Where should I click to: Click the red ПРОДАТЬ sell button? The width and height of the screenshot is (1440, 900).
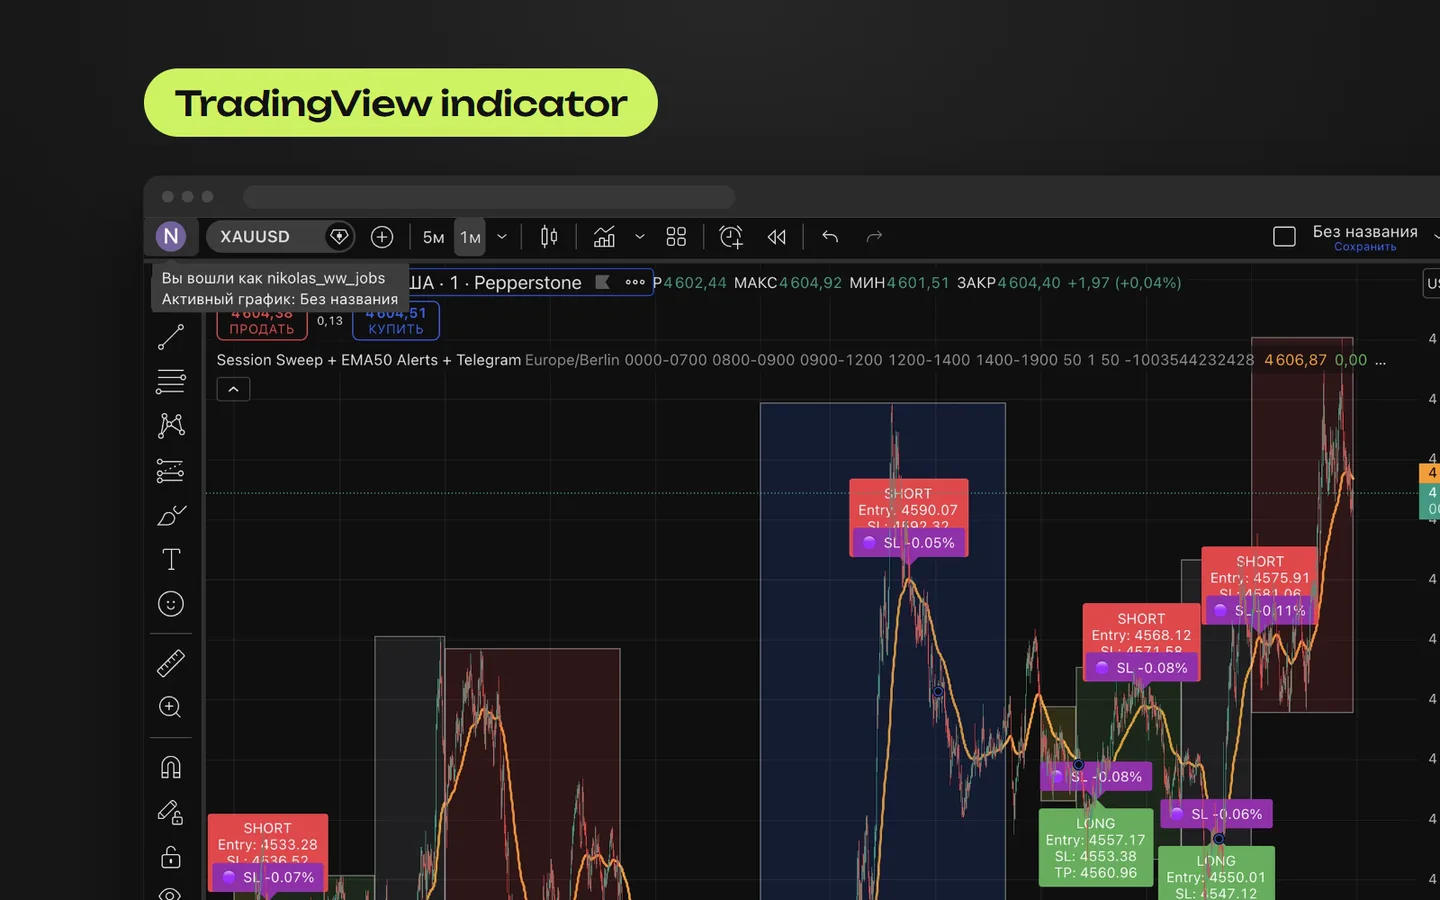(x=262, y=321)
